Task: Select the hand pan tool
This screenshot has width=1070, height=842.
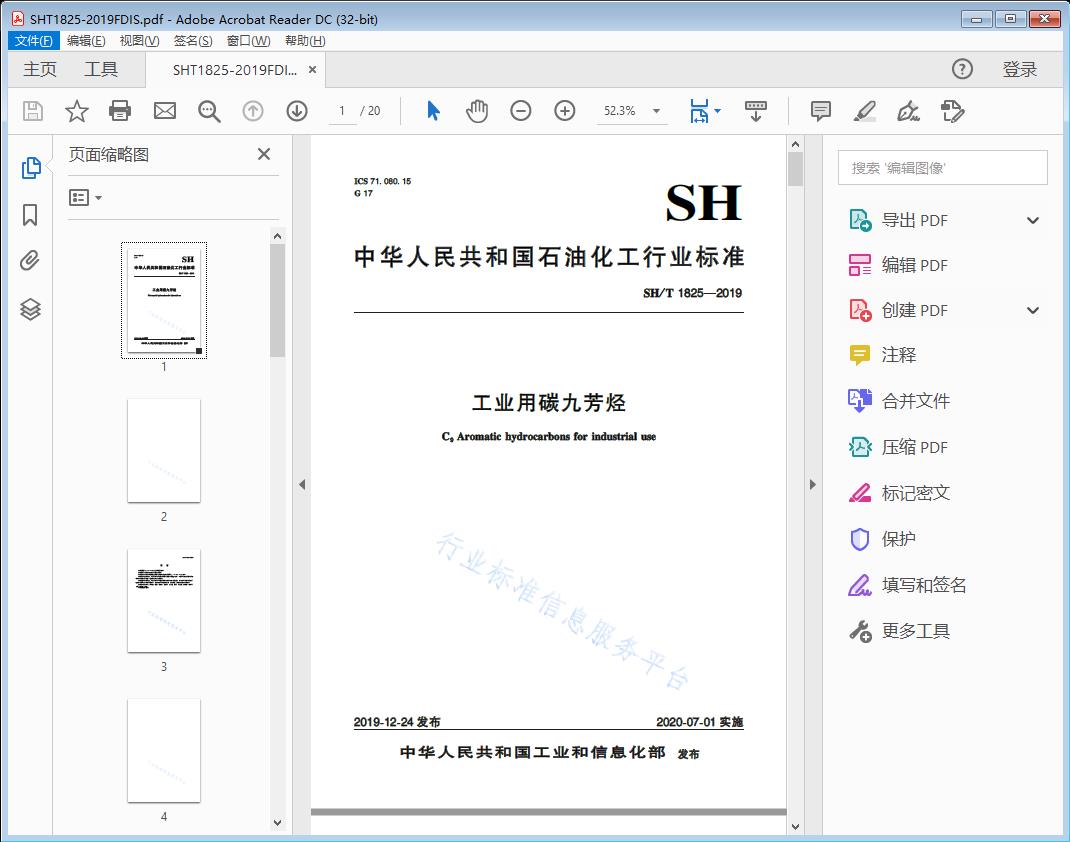Action: point(477,111)
